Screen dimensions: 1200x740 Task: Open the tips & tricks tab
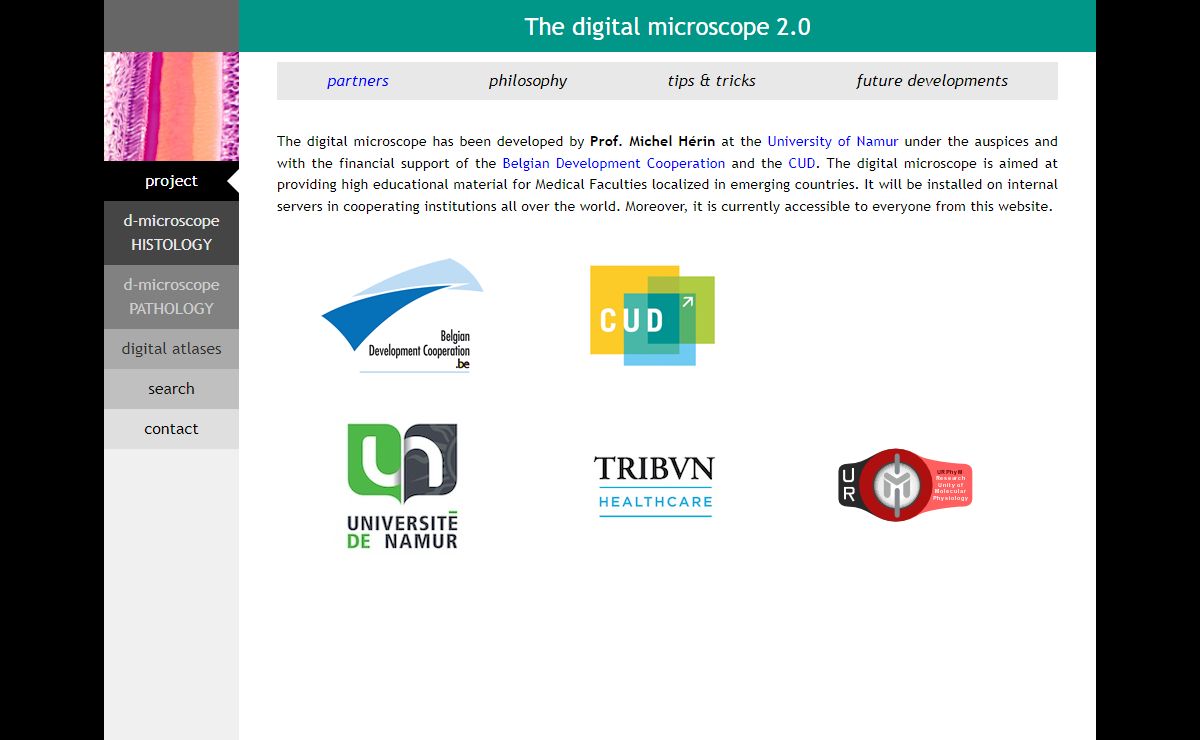pos(712,81)
